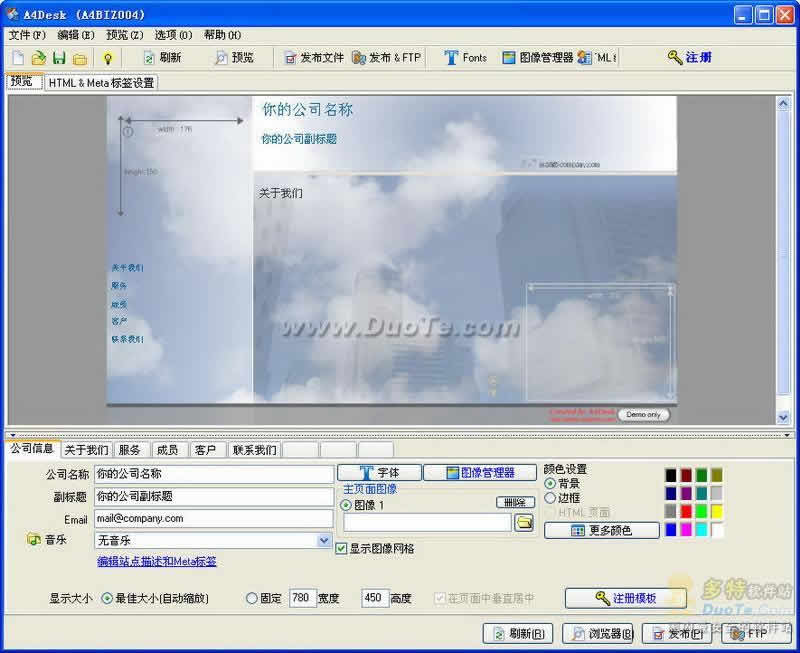Click the 宽度 field showing 780
The image size is (800, 653).
pyautogui.click(x=303, y=598)
